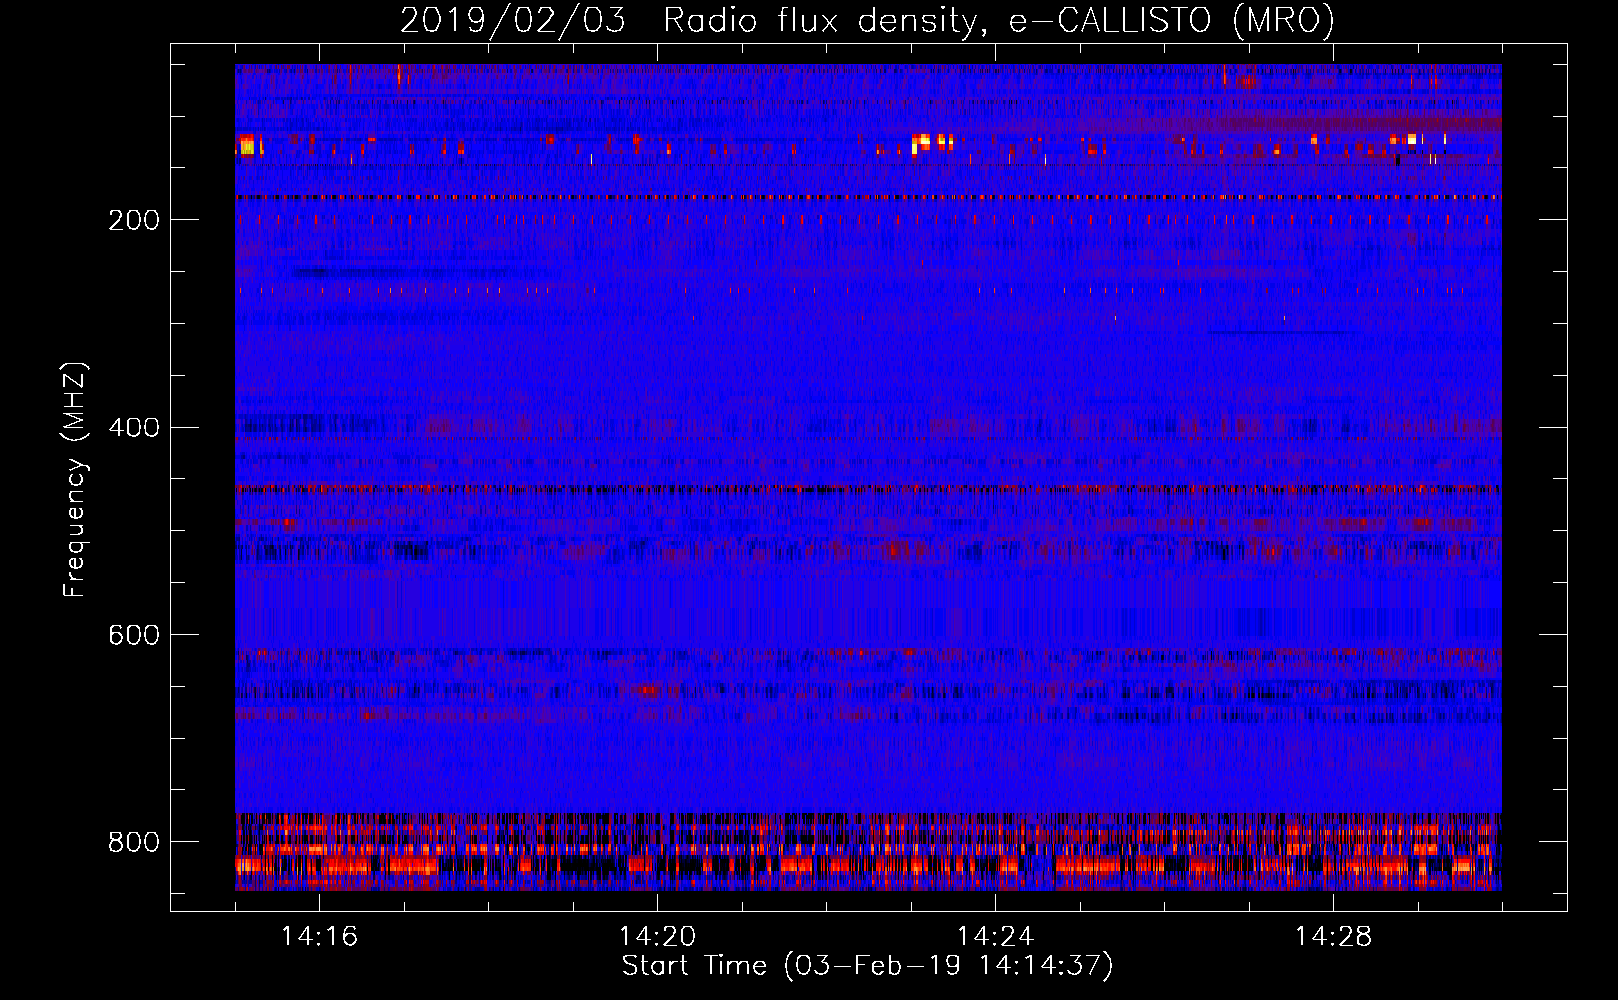Image resolution: width=1618 pixels, height=1000 pixels.
Task: Click the 14:28 time tick label
Action: 1333,937
